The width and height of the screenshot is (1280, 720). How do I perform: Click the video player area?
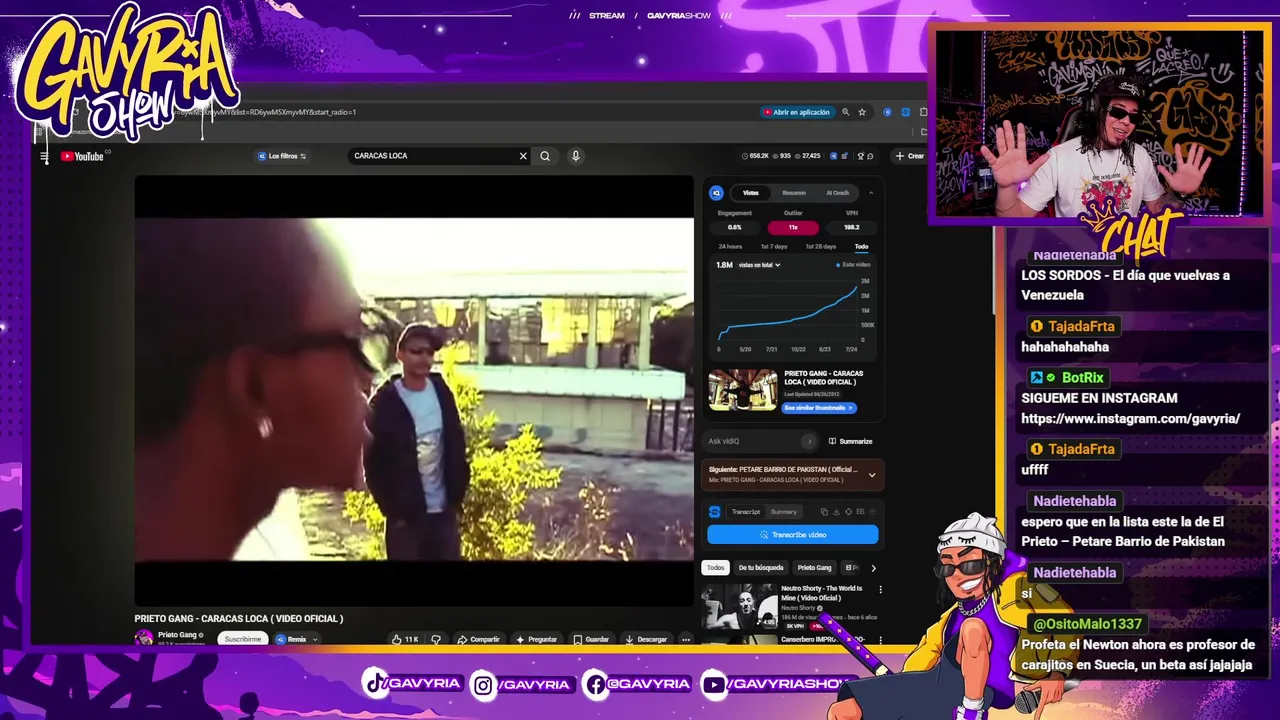point(414,390)
